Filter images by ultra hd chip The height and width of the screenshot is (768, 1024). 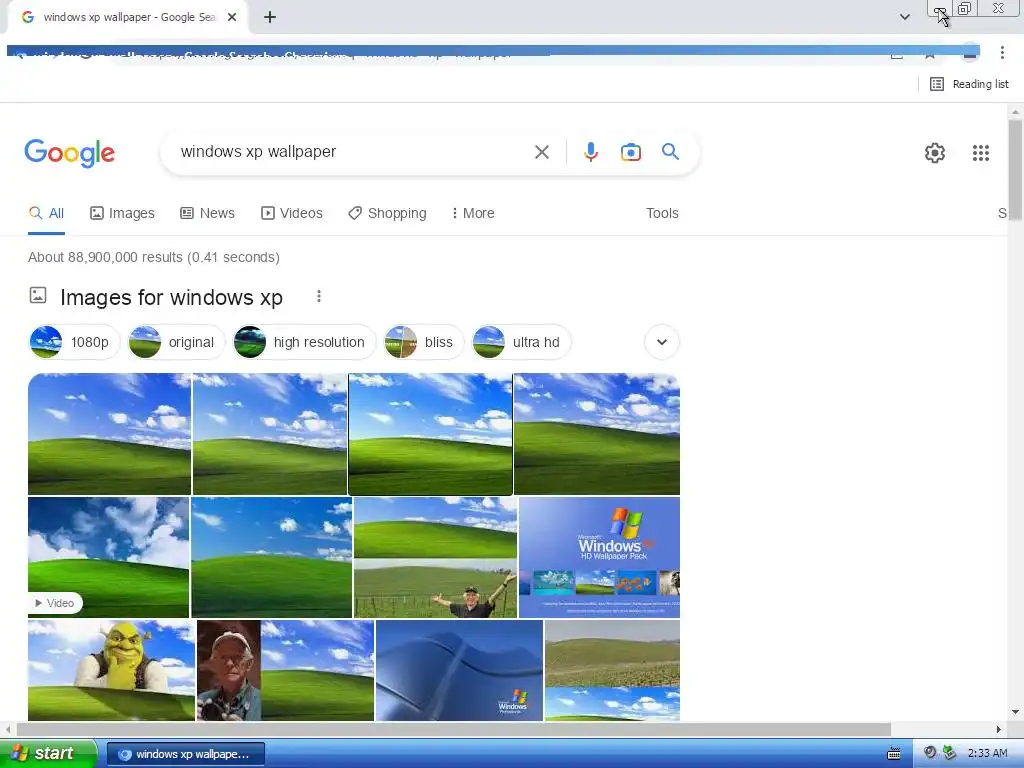(x=521, y=342)
